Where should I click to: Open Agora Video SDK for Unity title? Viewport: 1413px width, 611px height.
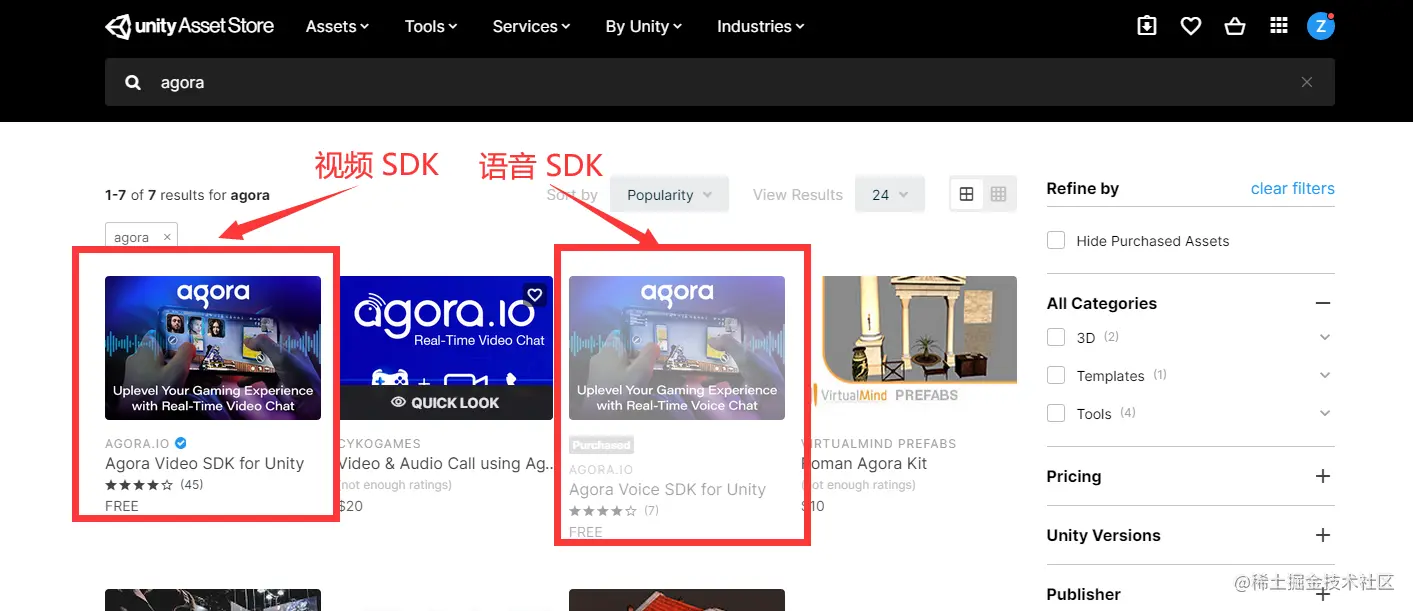point(204,463)
